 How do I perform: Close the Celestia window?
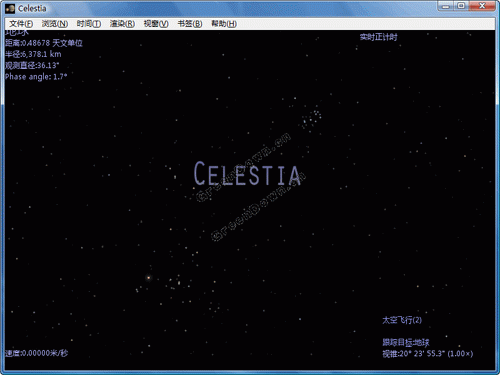pos(482,6)
